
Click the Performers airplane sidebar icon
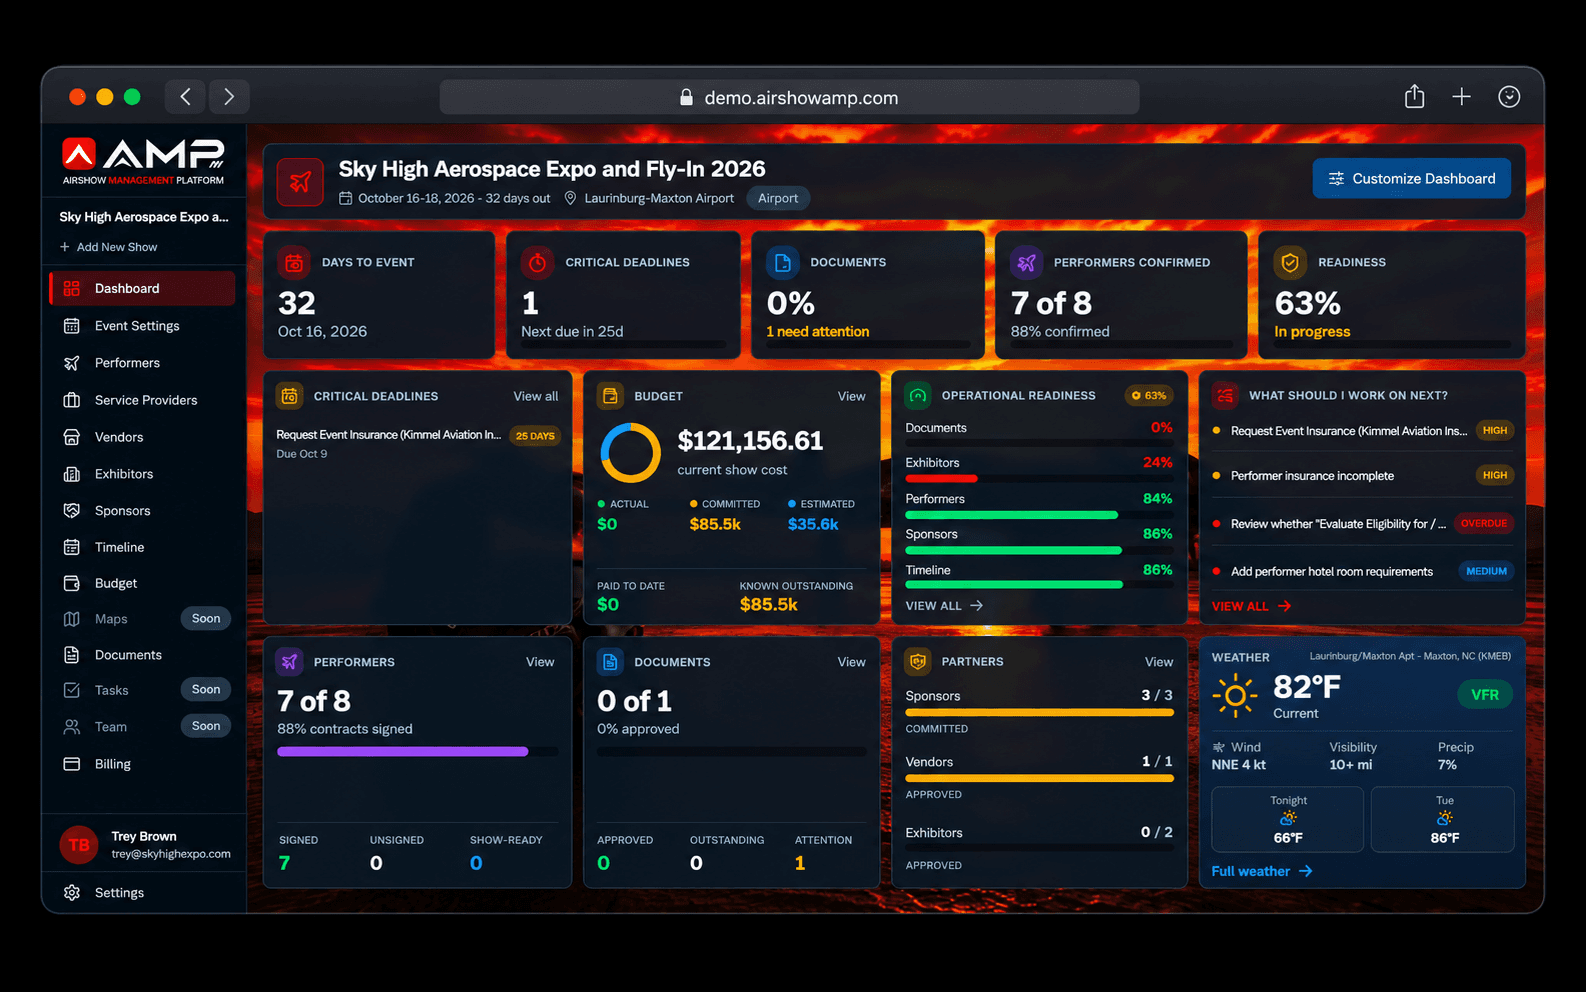pyautogui.click(x=72, y=363)
